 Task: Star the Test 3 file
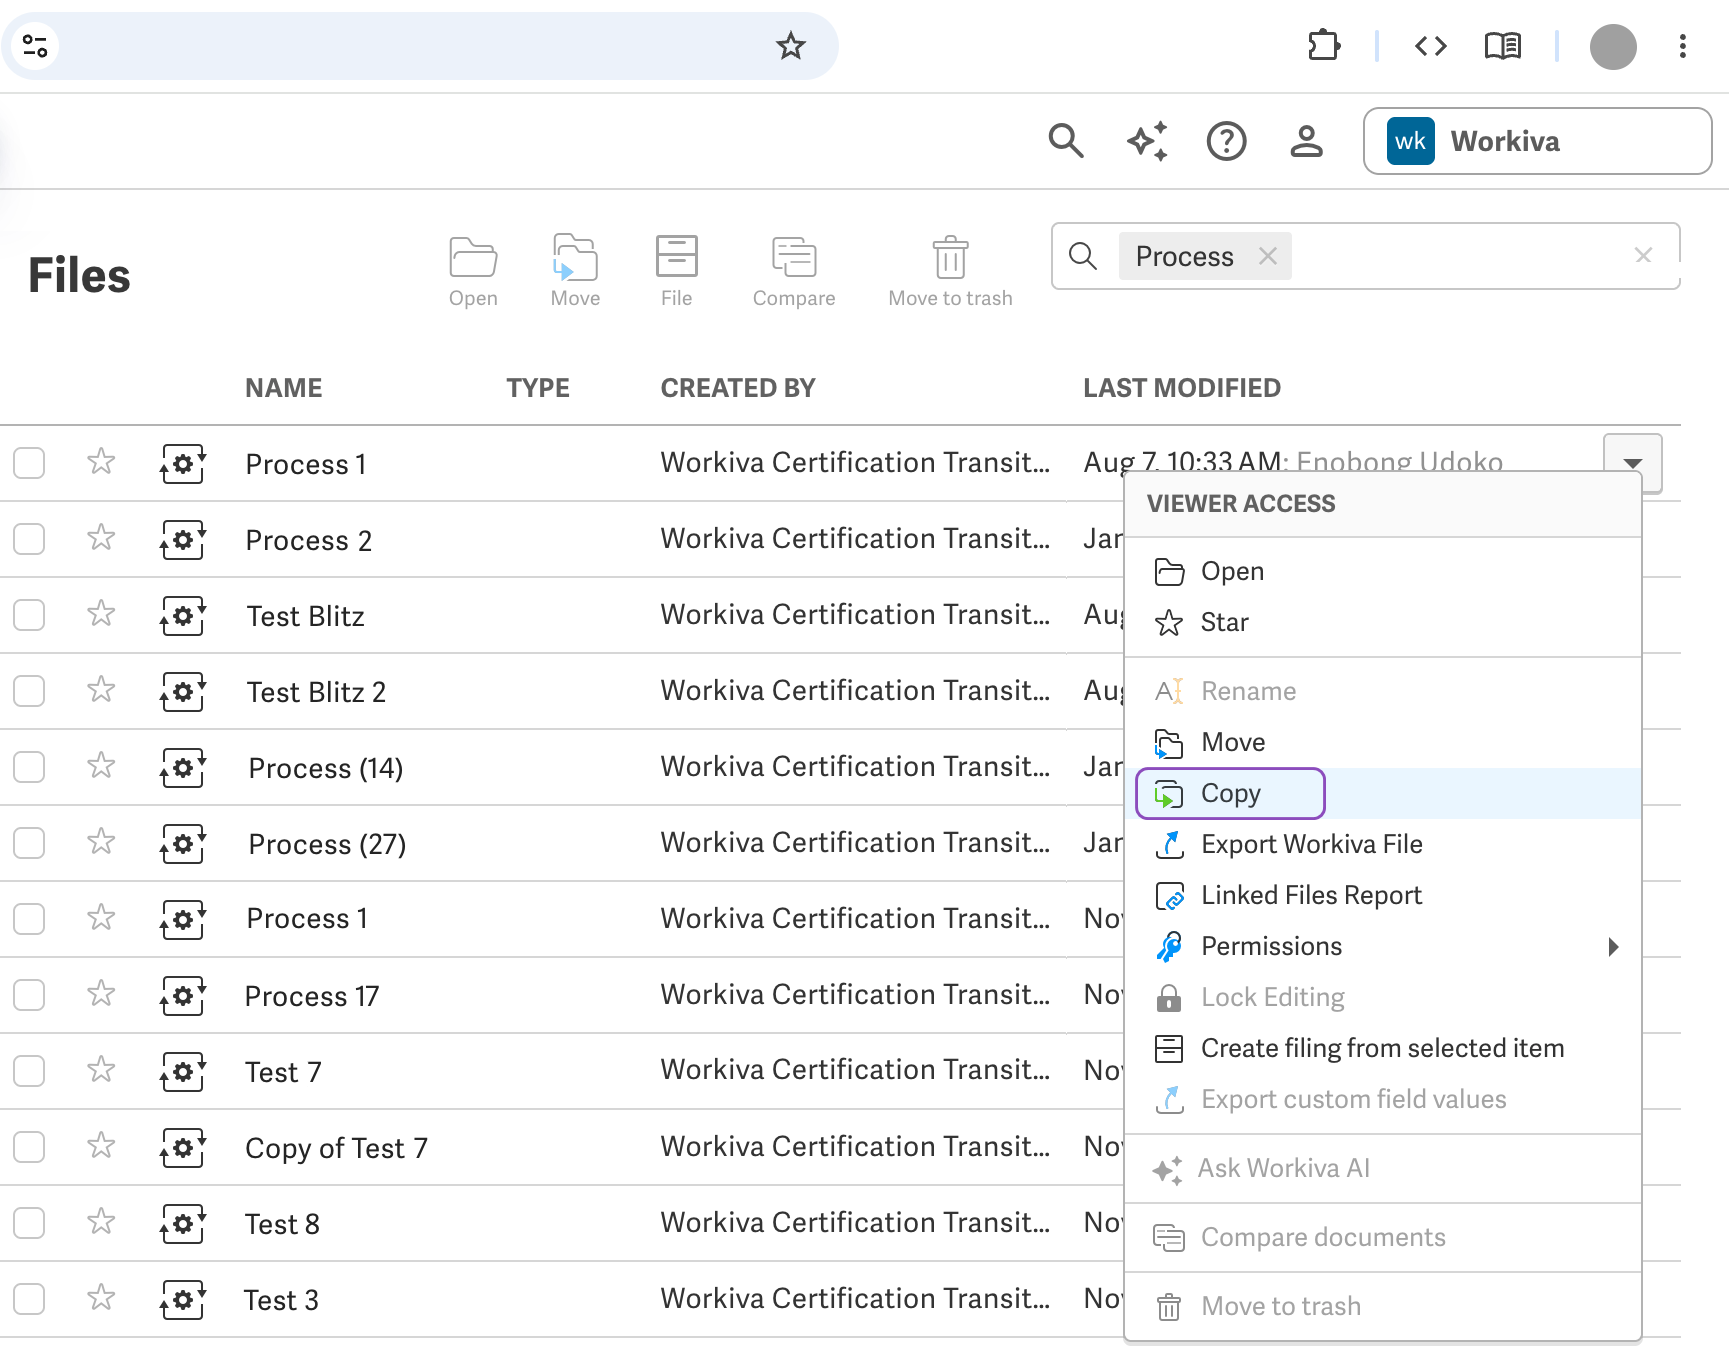pos(101,1298)
